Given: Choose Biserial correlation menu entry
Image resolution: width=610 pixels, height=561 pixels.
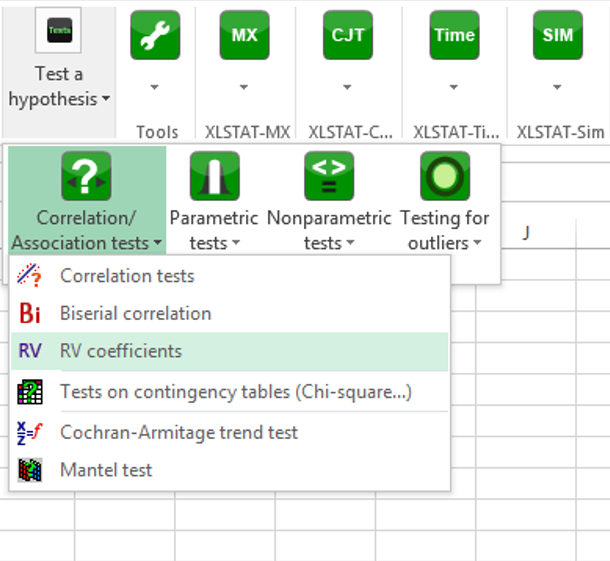Looking at the screenshot, I should coord(230,313).
